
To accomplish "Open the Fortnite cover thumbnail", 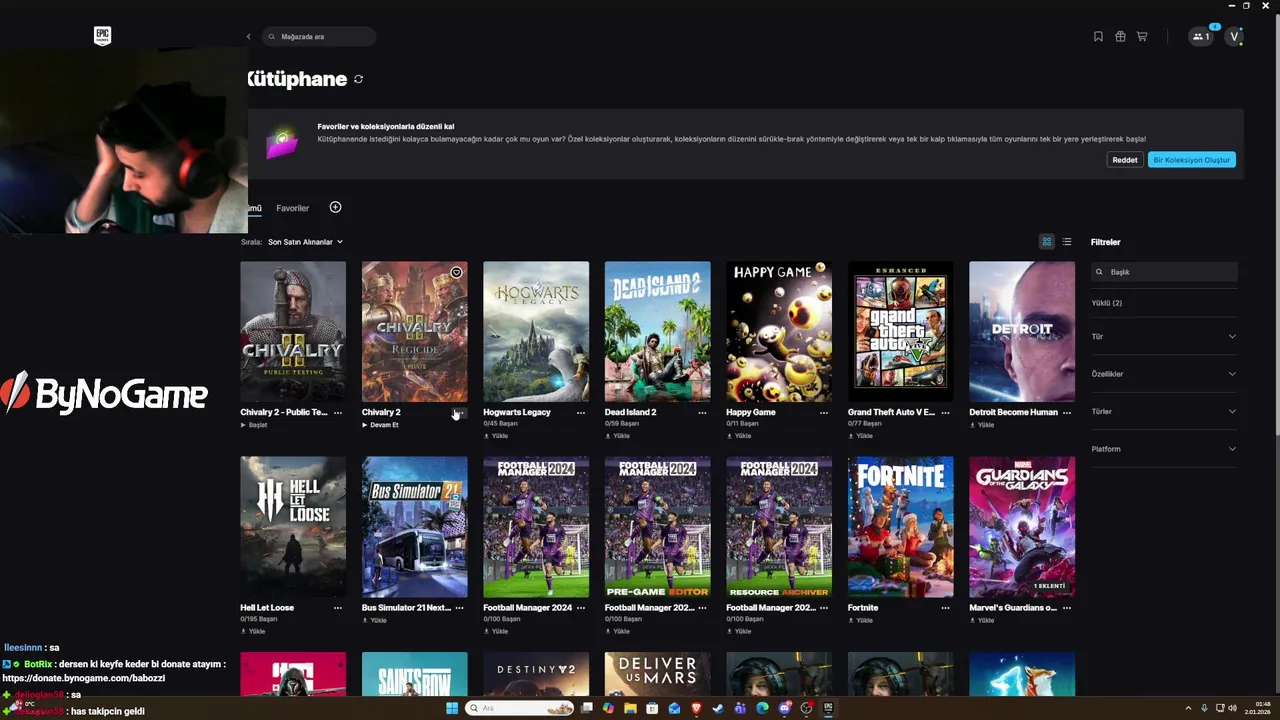I will [x=900, y=527].
